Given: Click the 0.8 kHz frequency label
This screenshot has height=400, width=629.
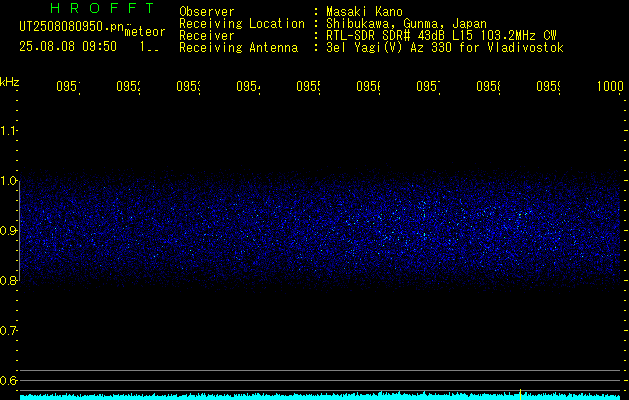Looking at the screenshot, I should pos(8,280).
